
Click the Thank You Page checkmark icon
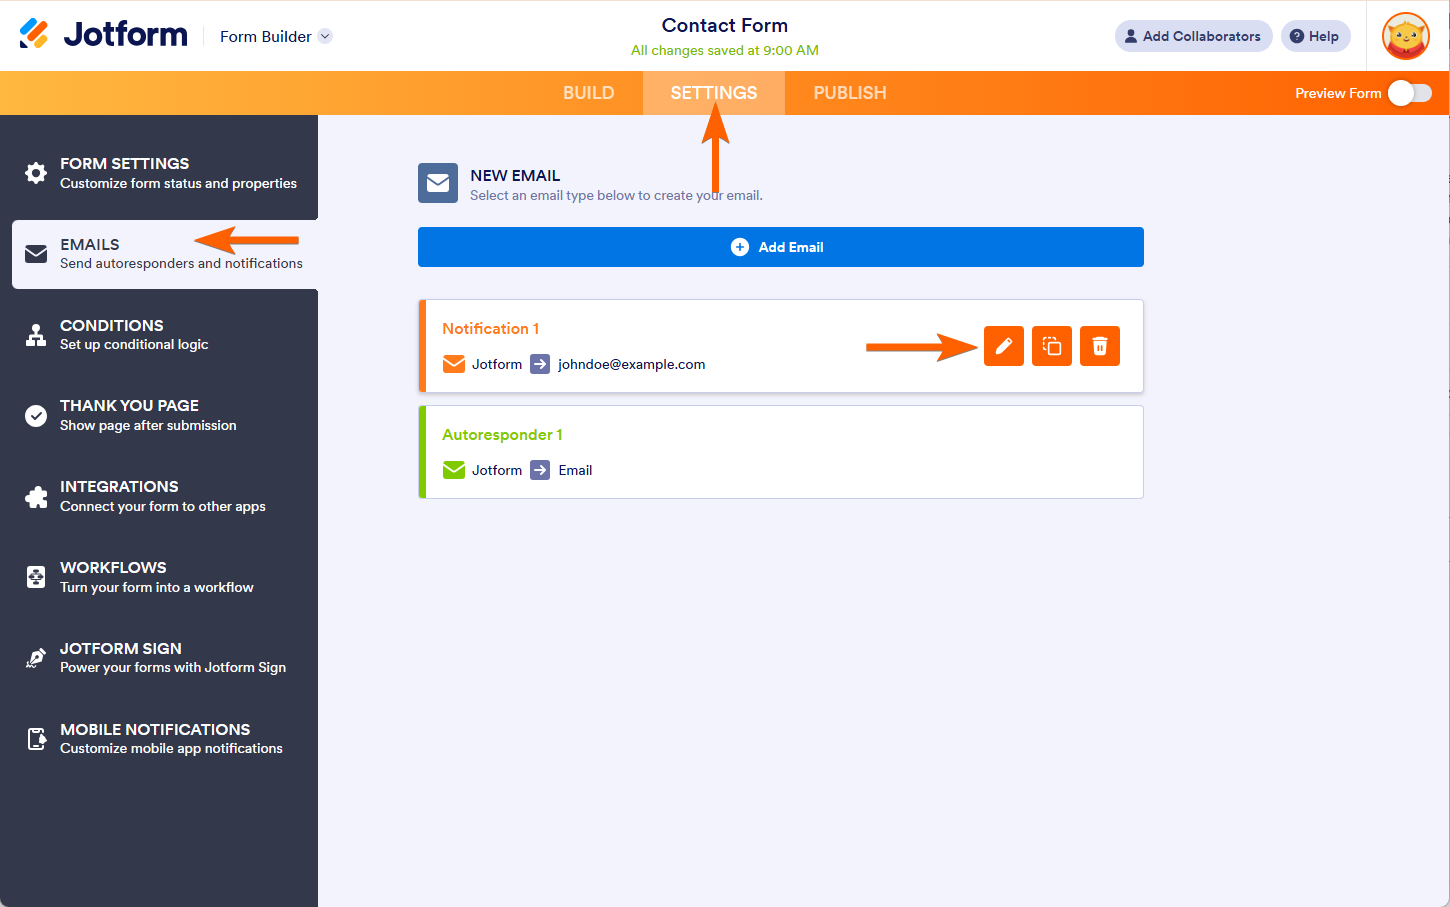36,416
